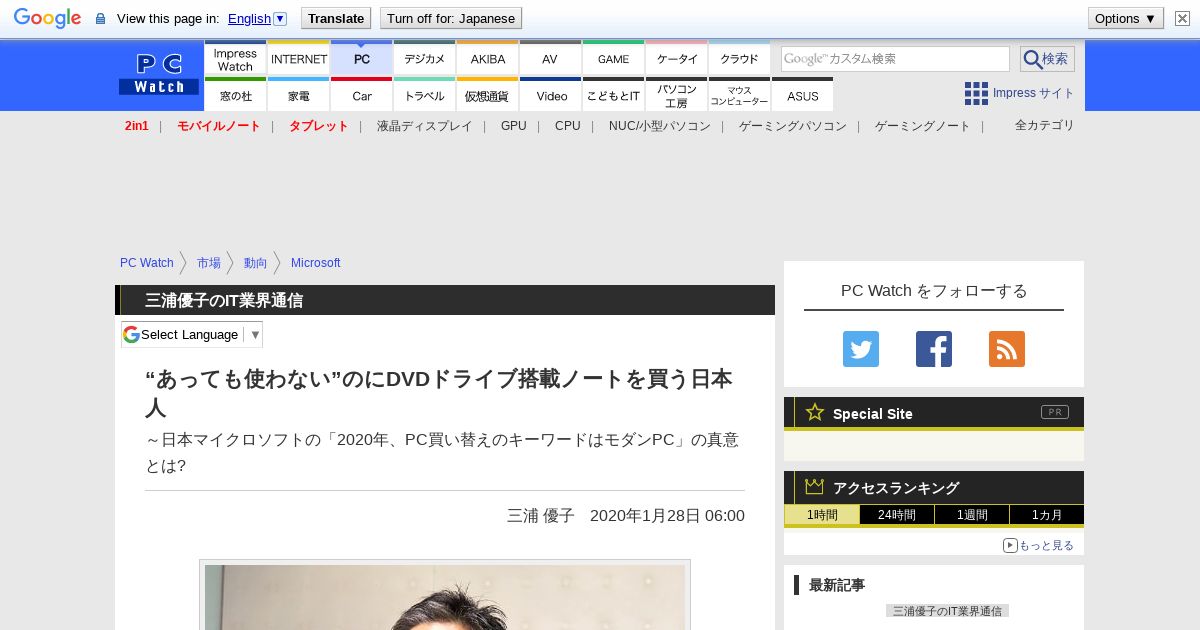Open the Video site tab
This screenshot has height=630, width=1200.
coord(551,95)
